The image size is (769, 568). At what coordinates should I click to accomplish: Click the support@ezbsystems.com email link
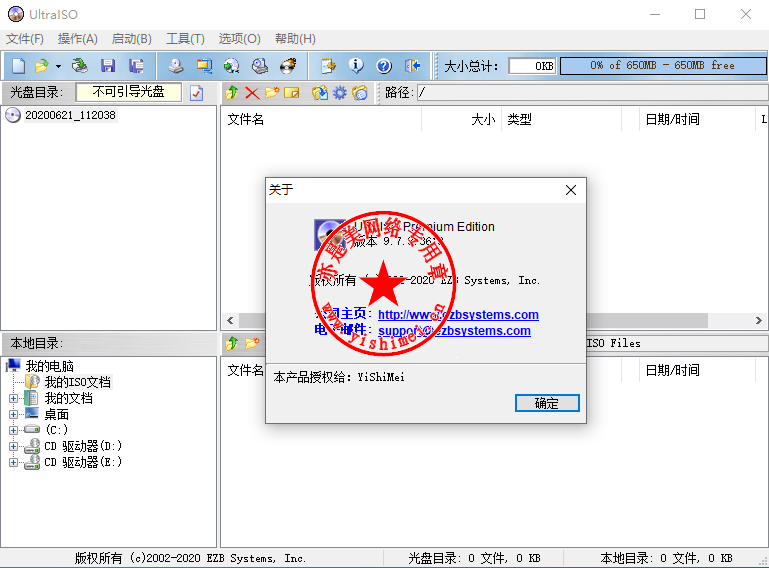coord(454,331)
